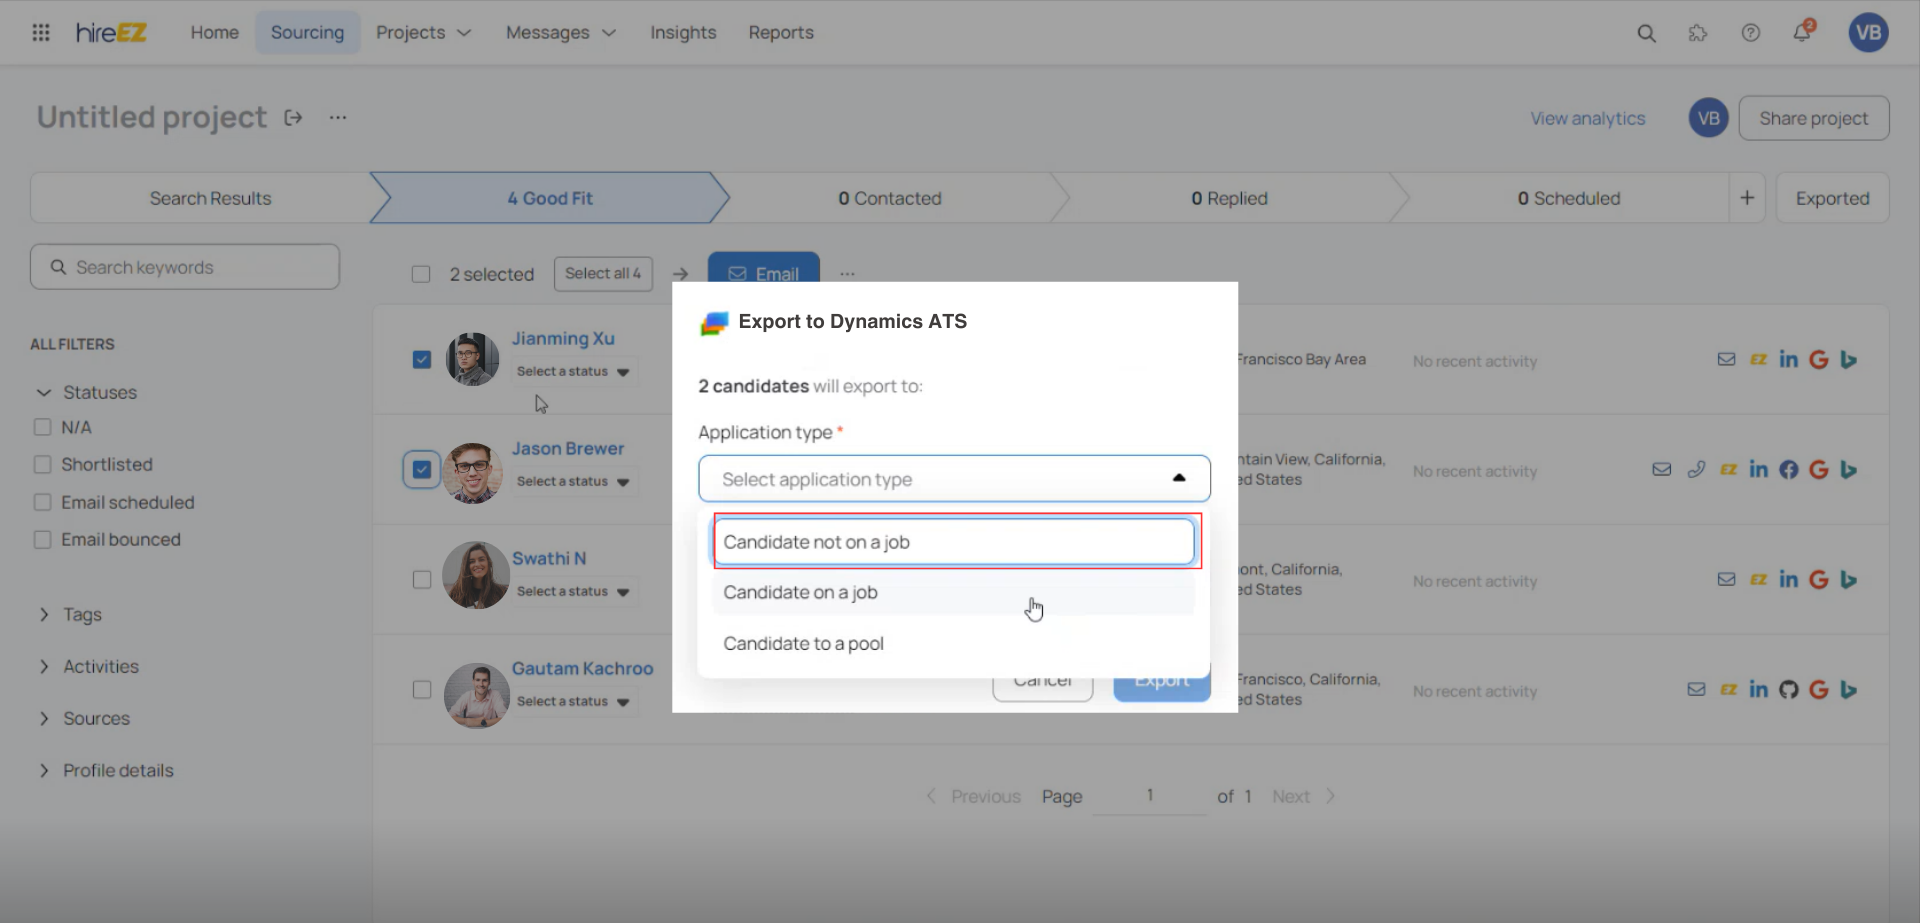Open the apps grid launcher icon
1920x923 pixels.
pos(41,32)
